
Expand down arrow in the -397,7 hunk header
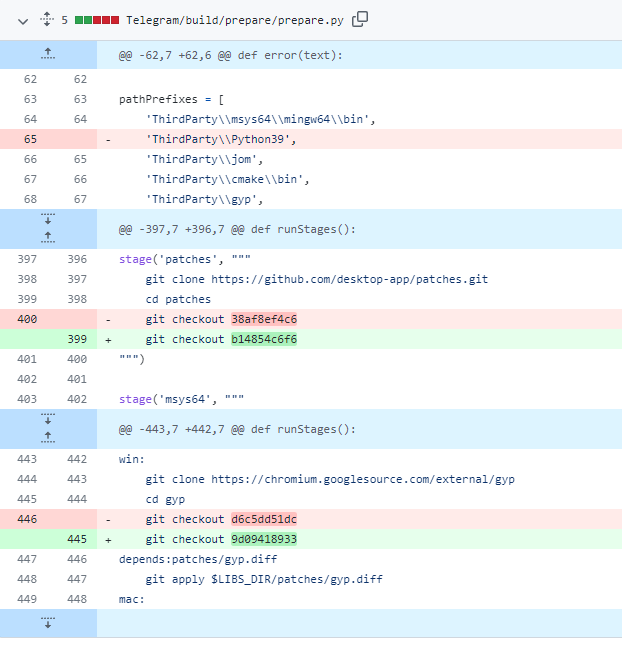click(48, 219)
